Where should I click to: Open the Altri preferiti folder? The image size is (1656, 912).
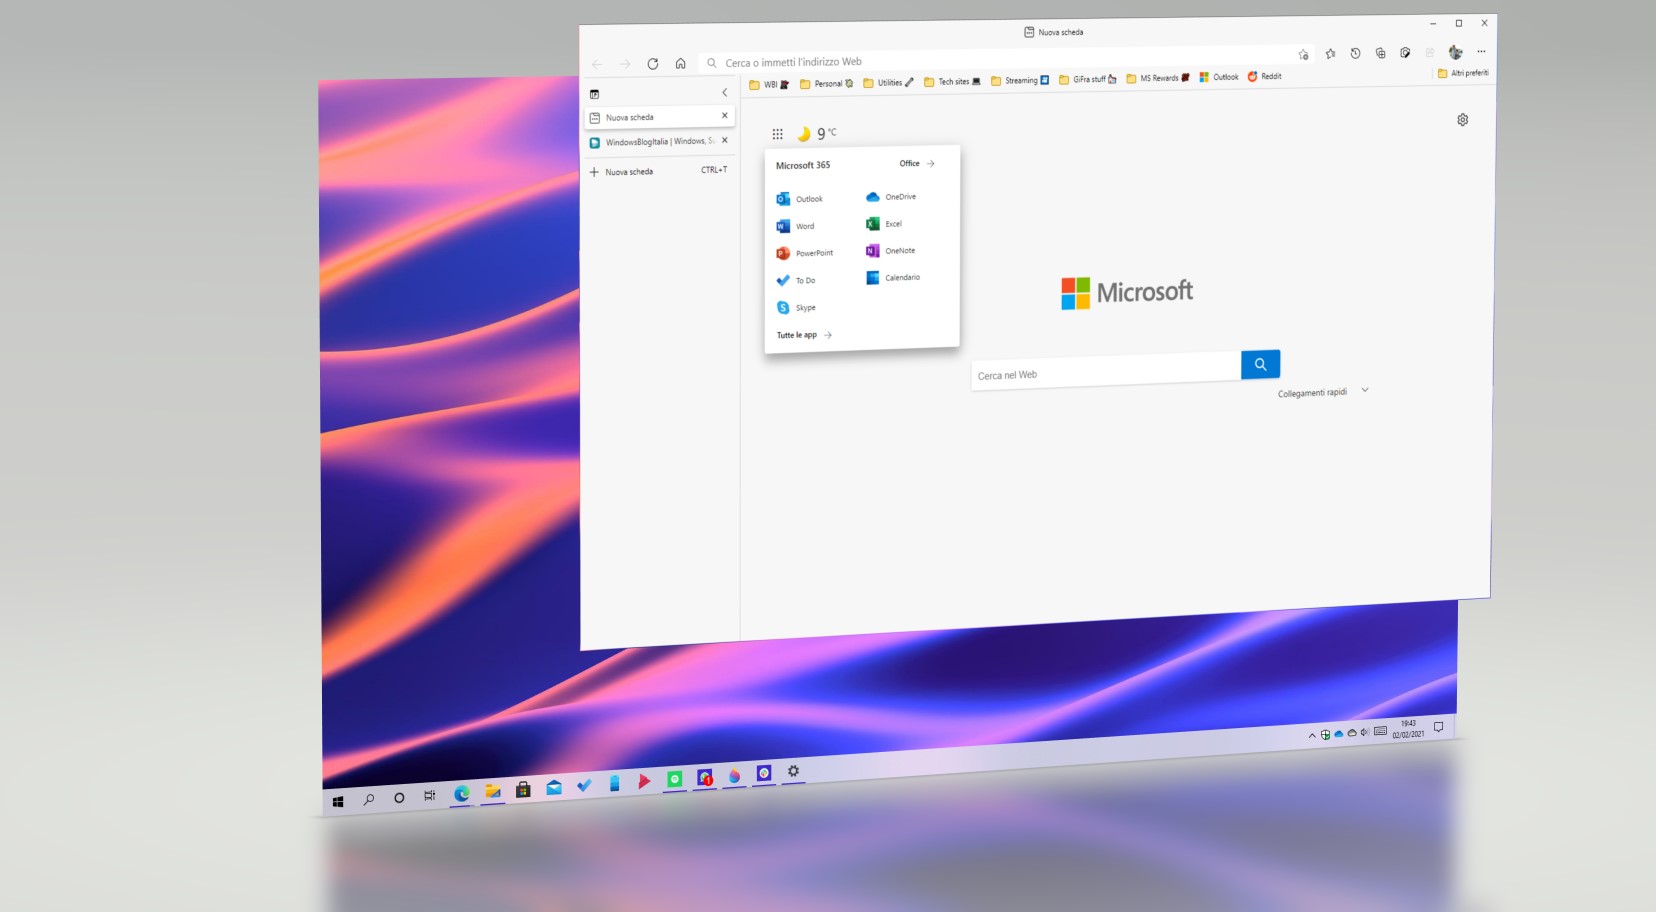click(1463, 73)
